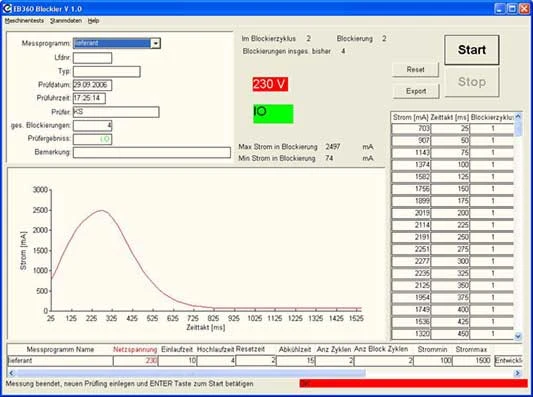Screen dimensions: 533x397
Task: Select the Zeittakt cell with value 400
Action: coord(450,310)
